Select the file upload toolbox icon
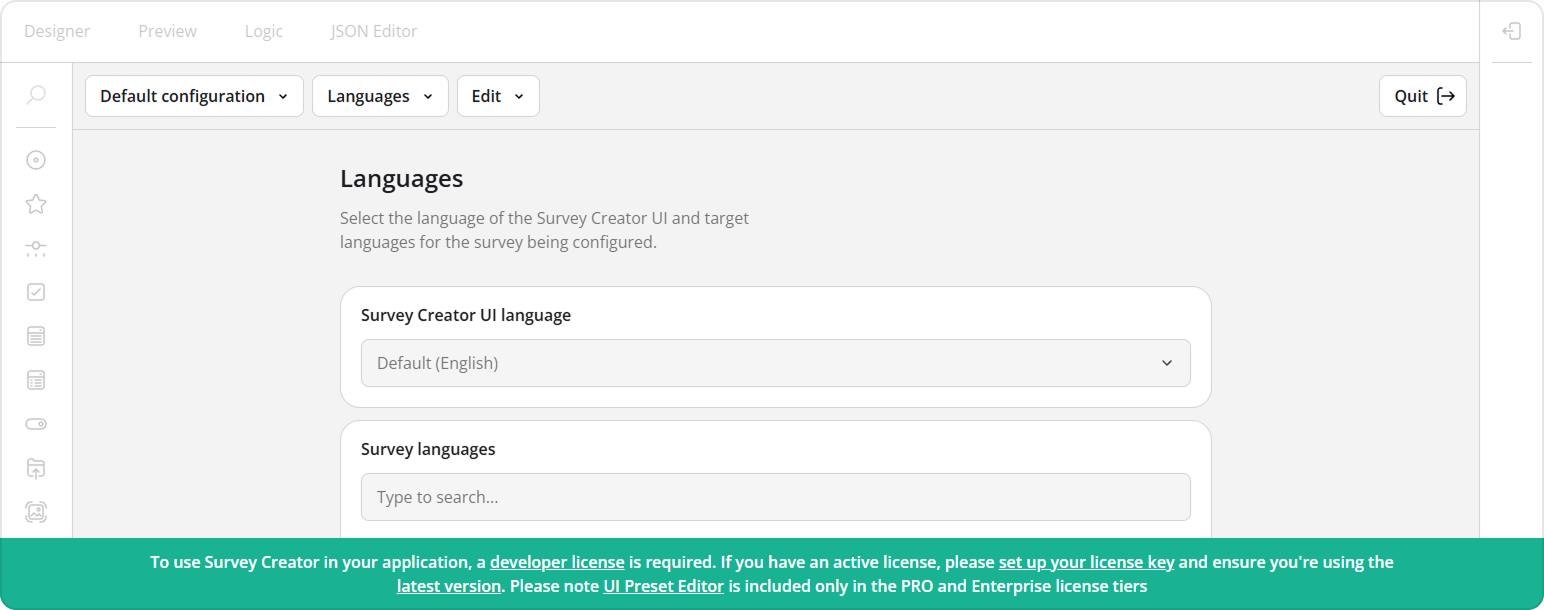 click(x=36, y=468)
